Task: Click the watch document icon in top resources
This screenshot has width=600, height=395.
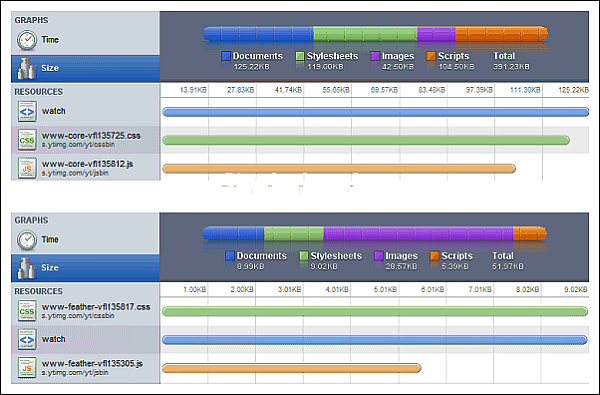Action: [27, 111]
